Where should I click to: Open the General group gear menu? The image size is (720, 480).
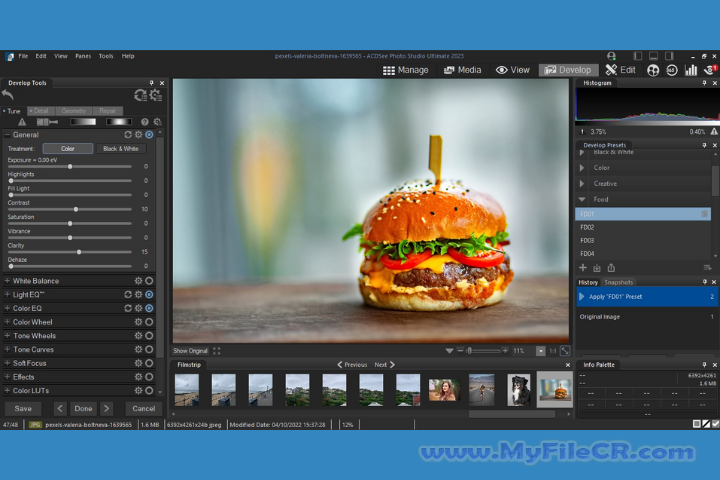point(138,135)
